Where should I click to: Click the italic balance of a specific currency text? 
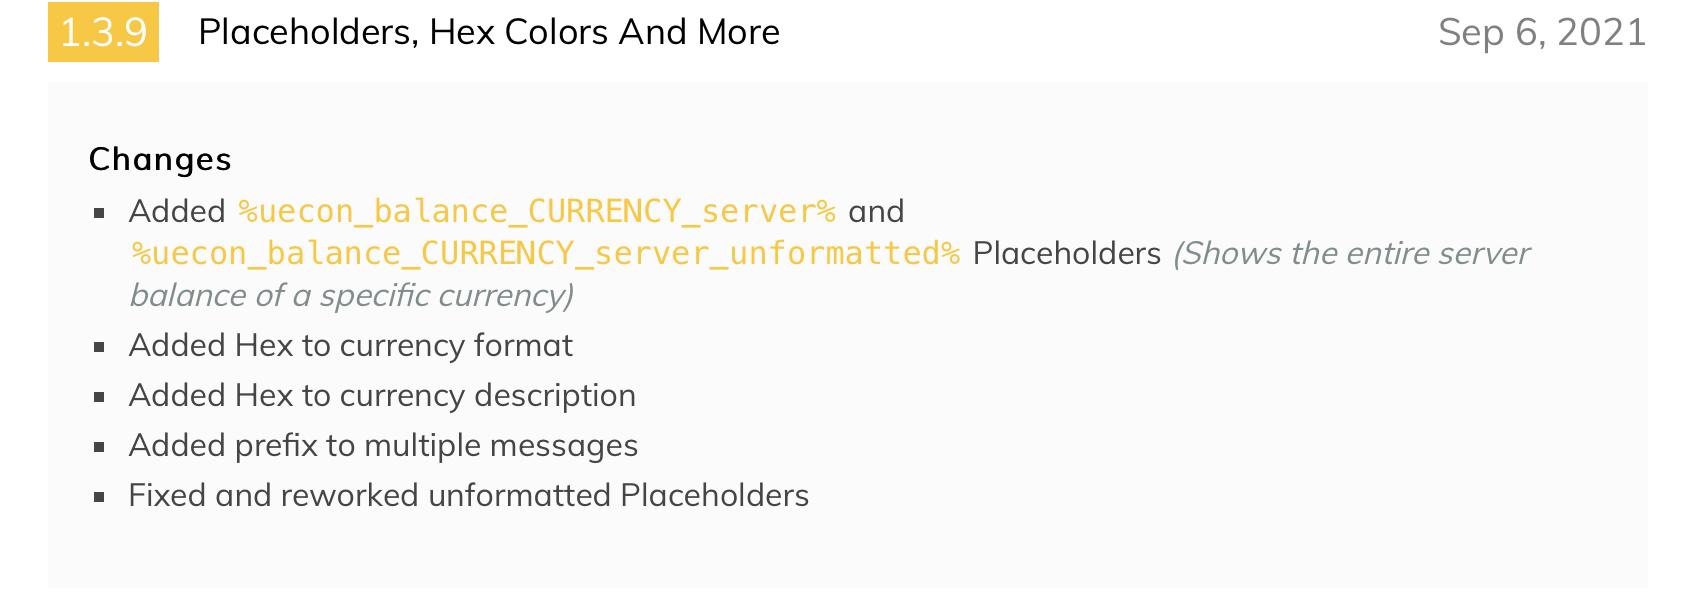point(352,295)
